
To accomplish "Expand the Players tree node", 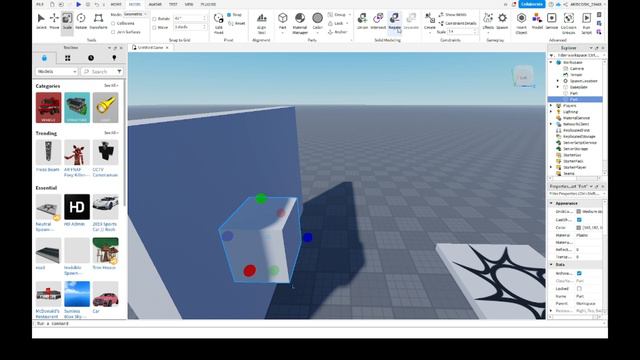I will 551,106.
